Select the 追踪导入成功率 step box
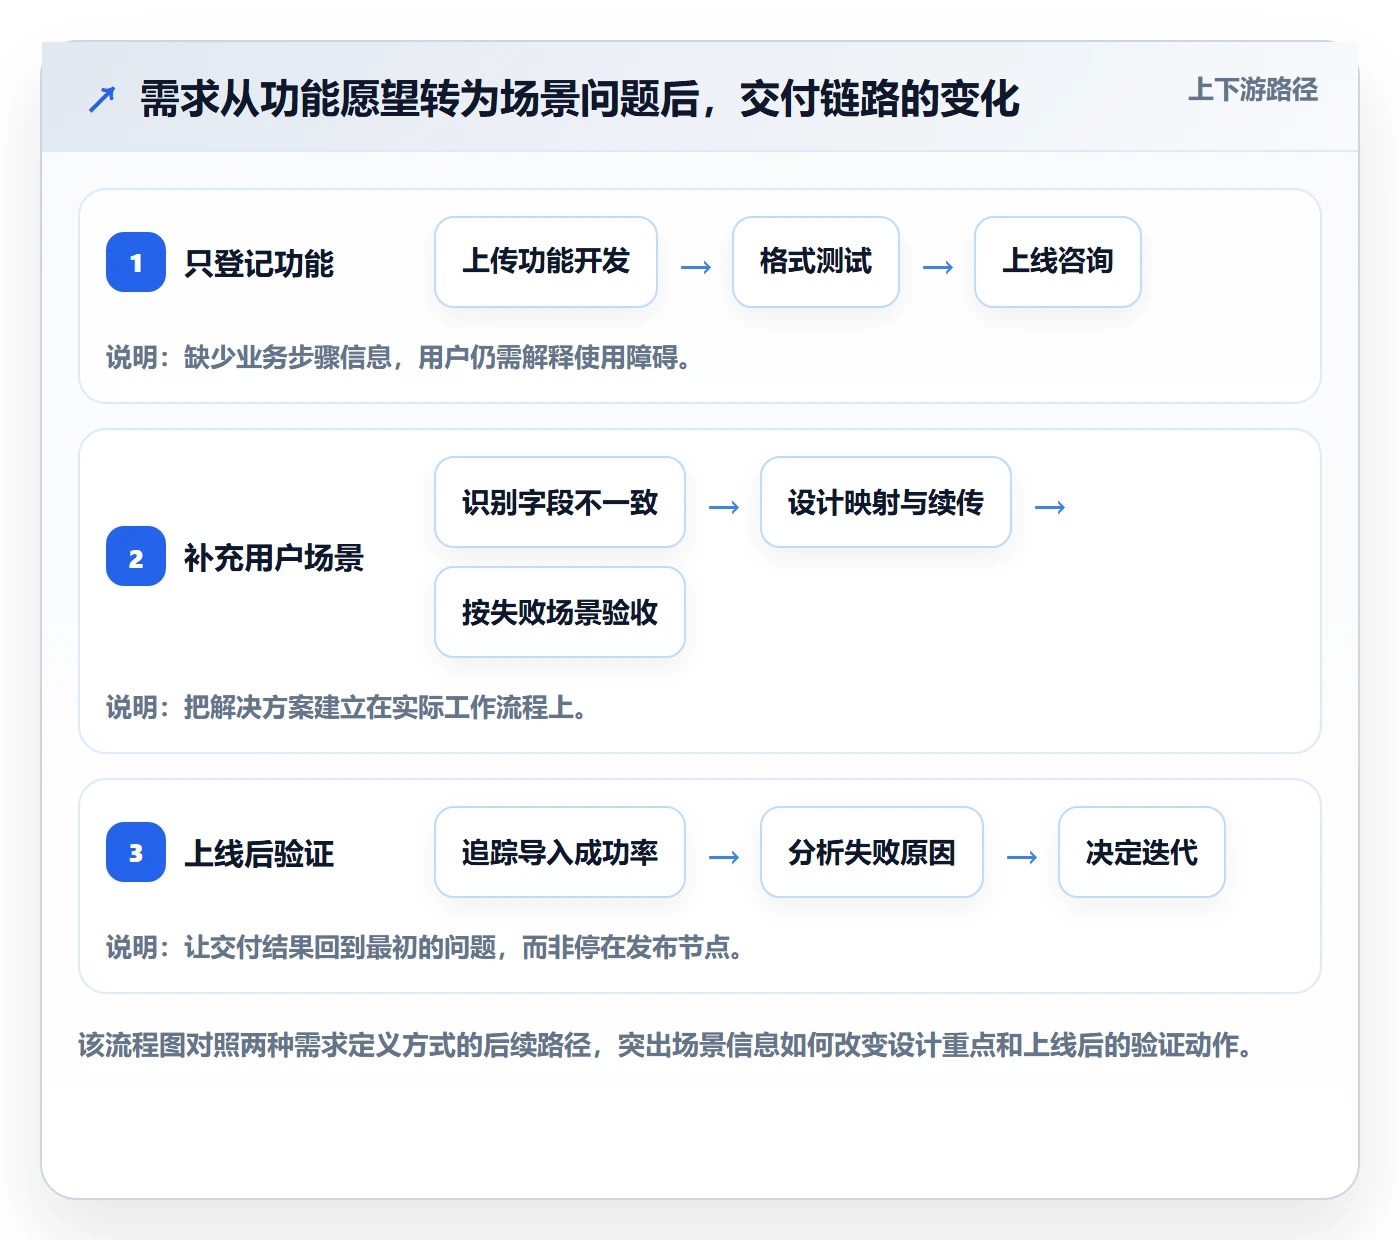 pyautogui.click(x=560, y=852)
